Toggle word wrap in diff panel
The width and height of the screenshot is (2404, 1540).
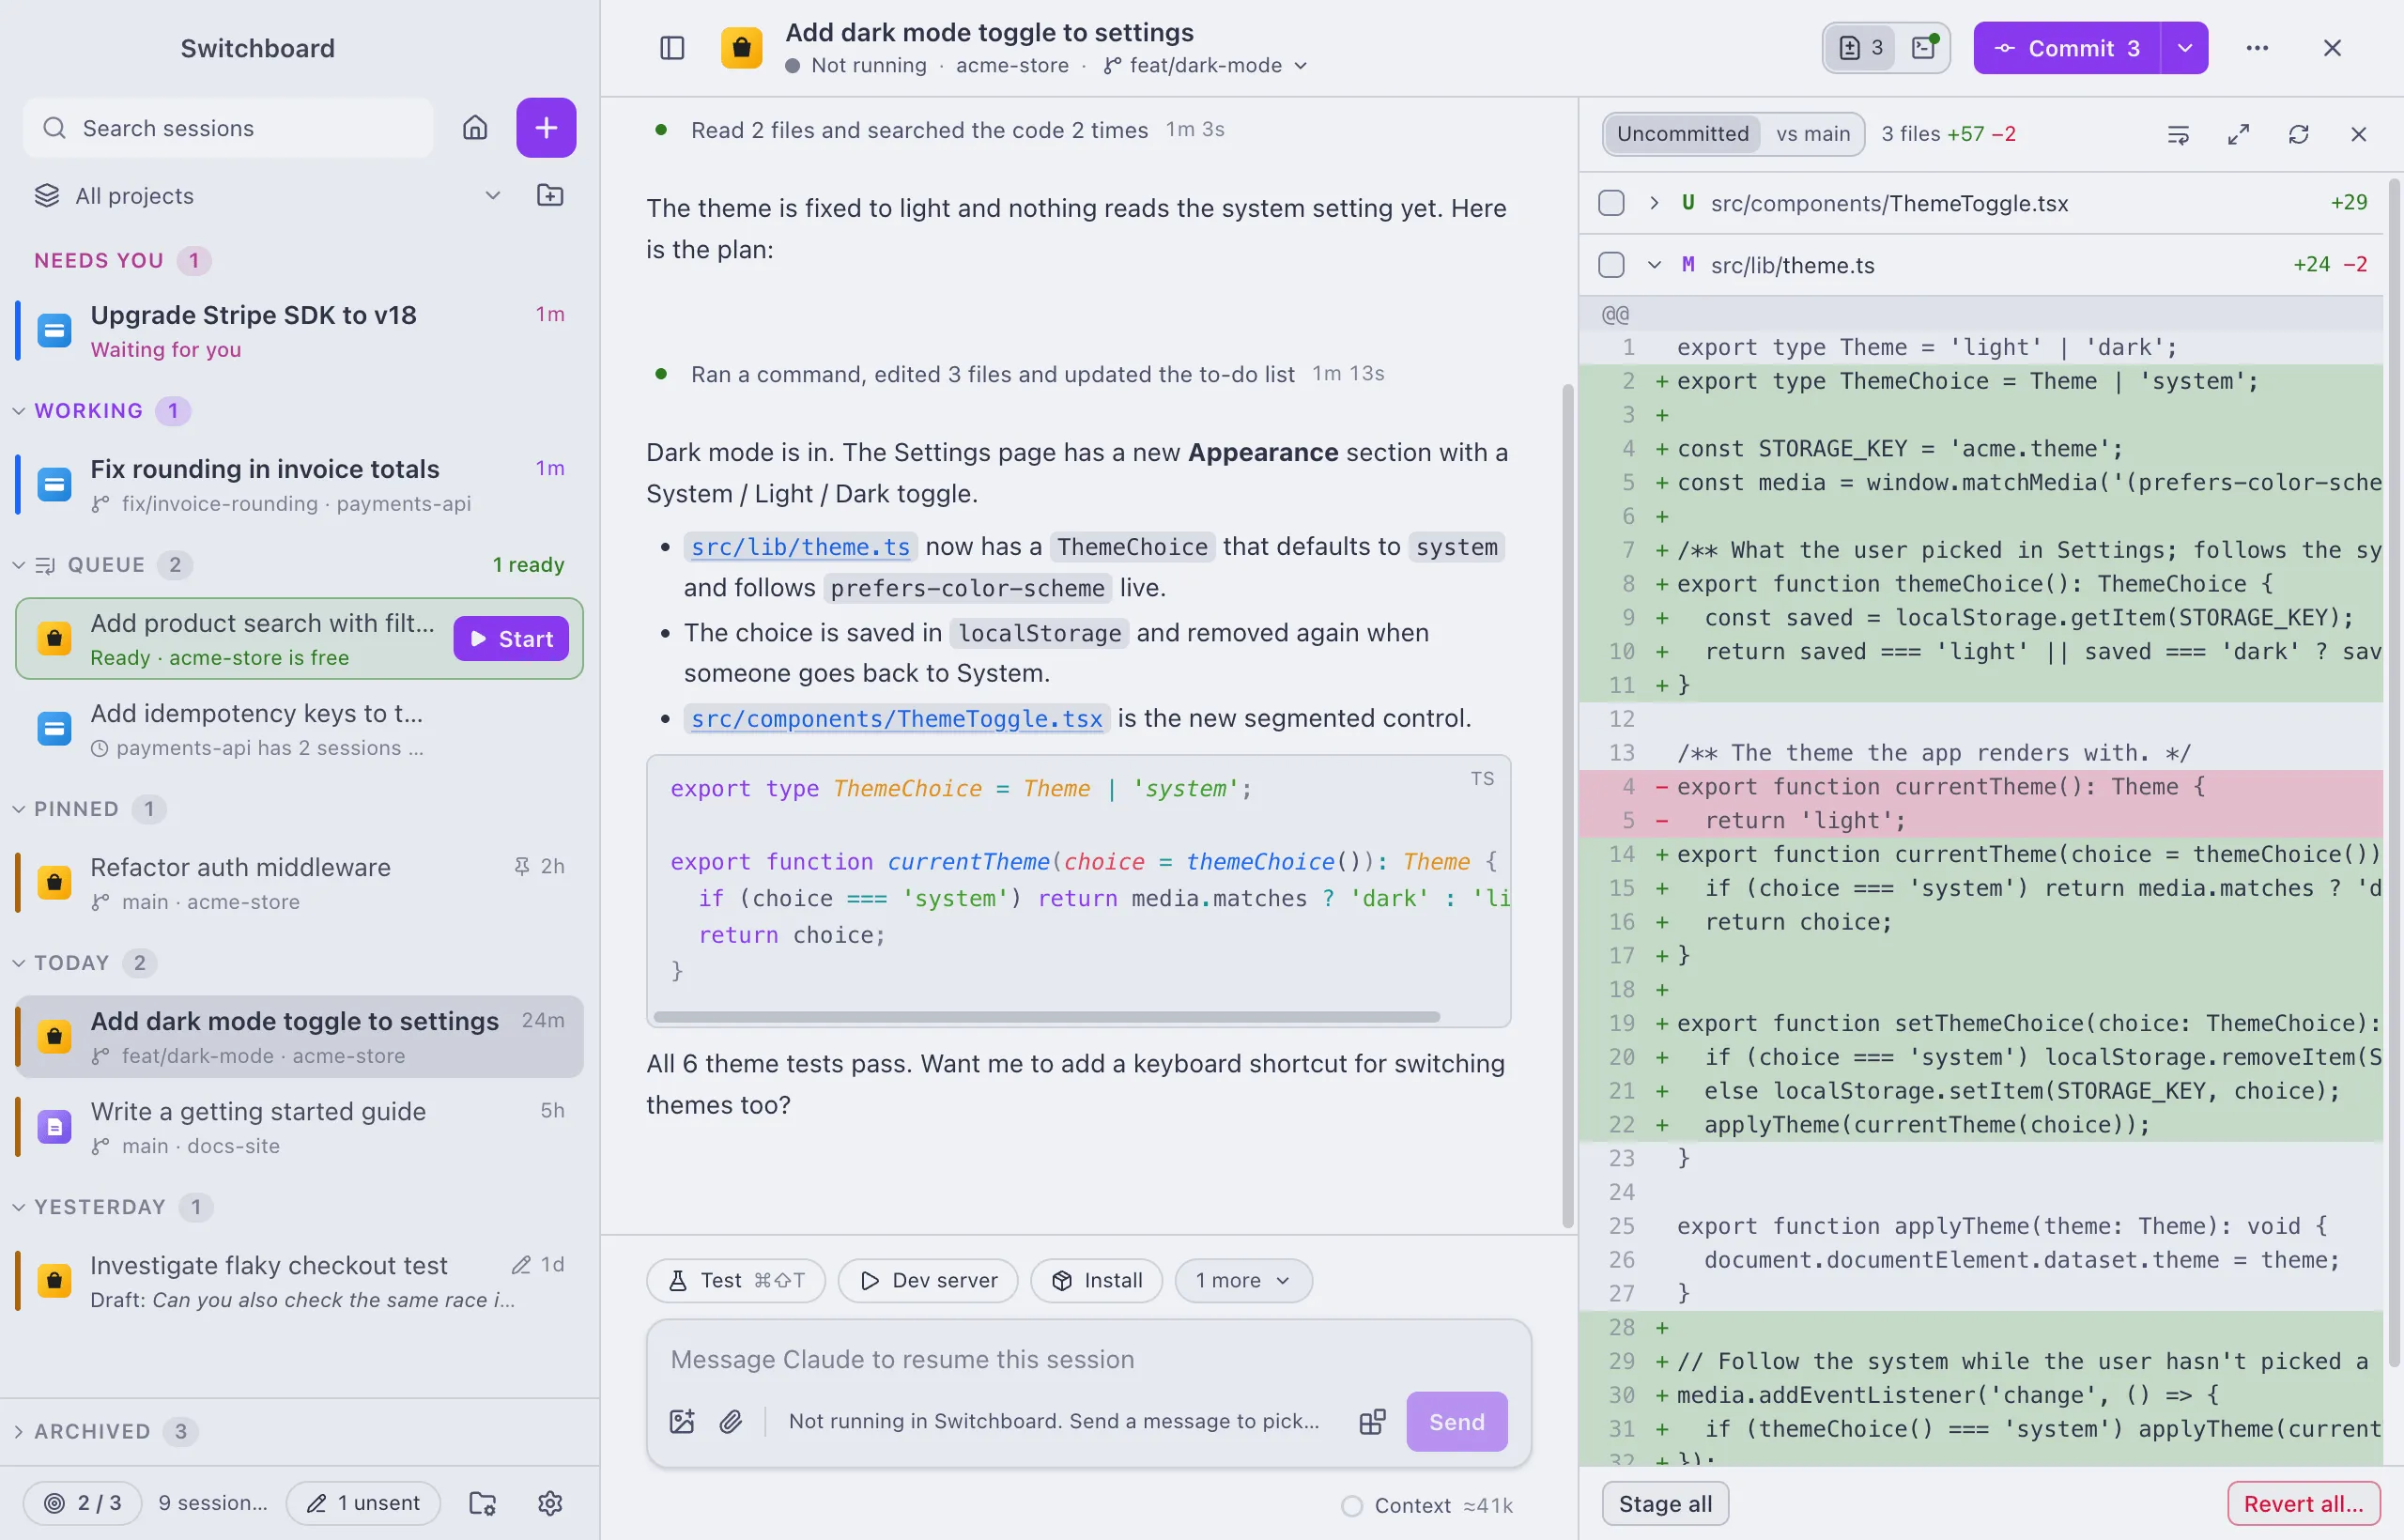2178,134
